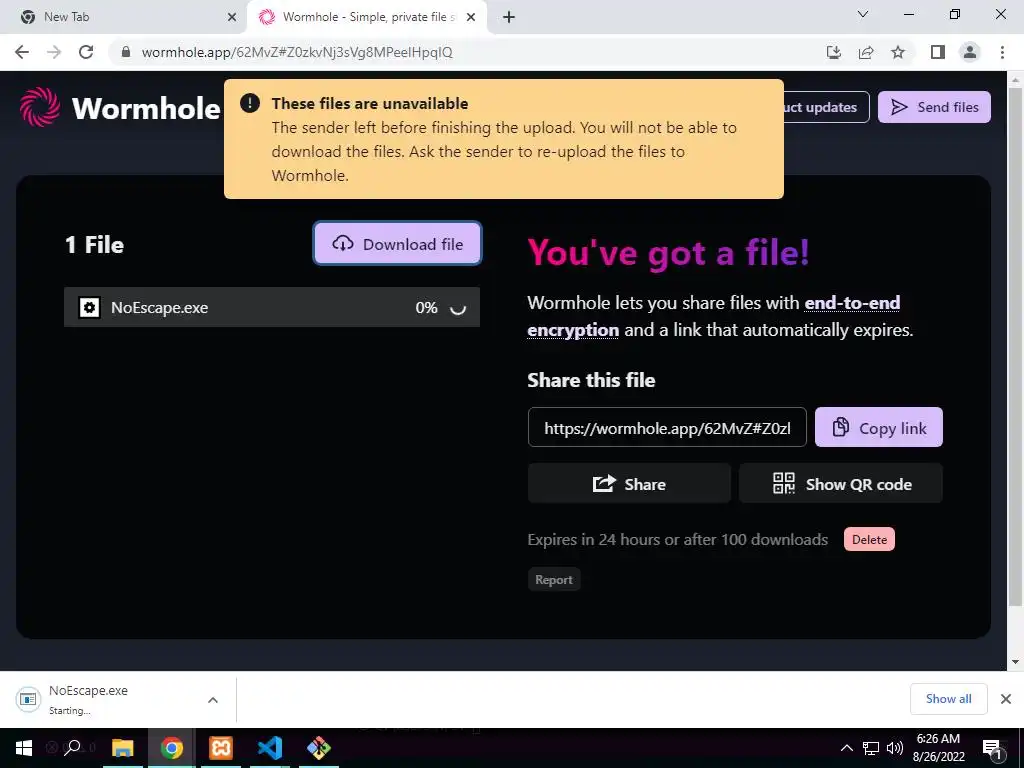Click the address bar URL

point(297,52)
